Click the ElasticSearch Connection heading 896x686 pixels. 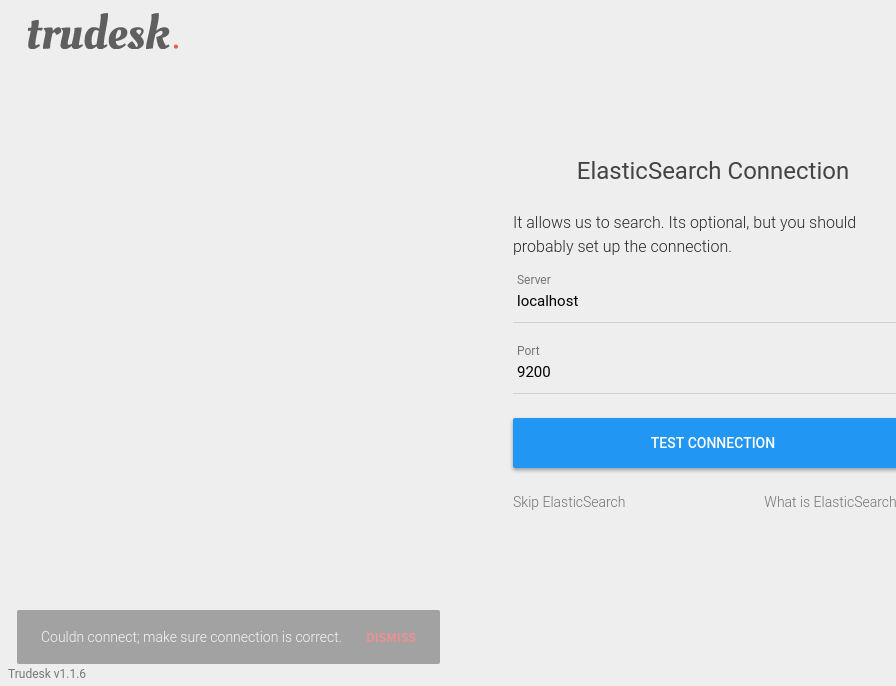click(x=712, y=171)
